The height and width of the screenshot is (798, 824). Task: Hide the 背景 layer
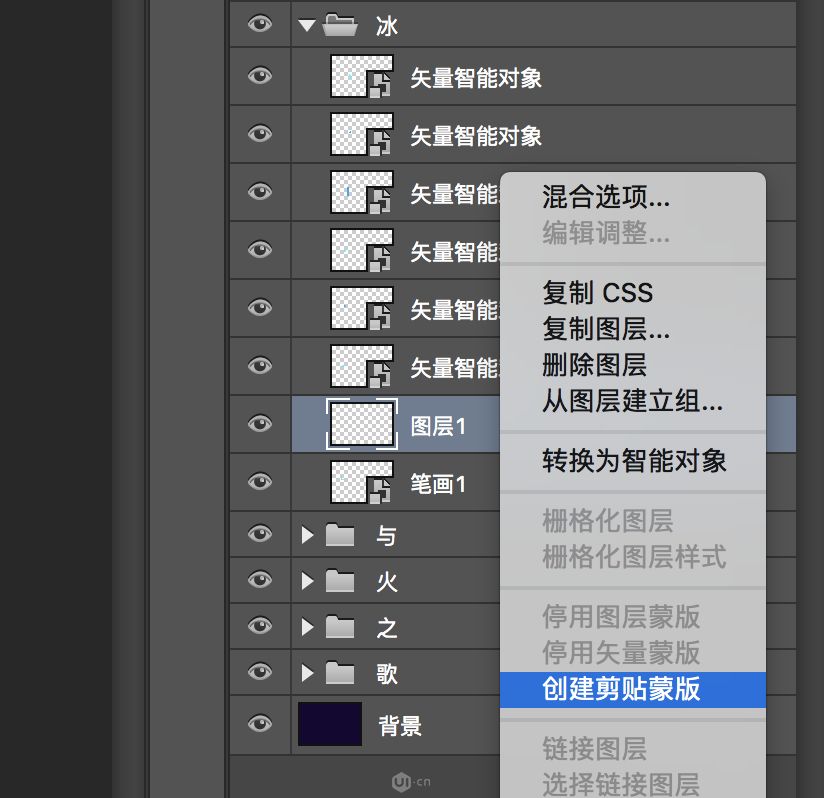coord(259,724)
